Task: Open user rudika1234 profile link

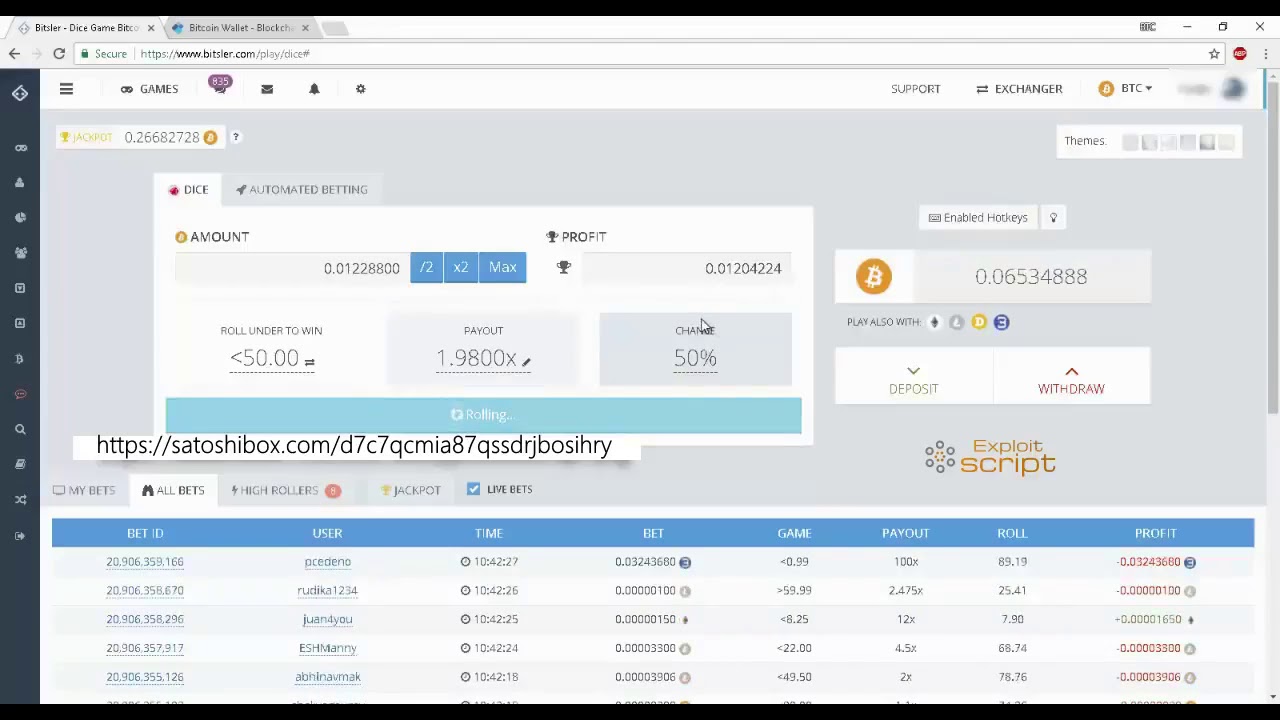Action: (x=327, y=591)
